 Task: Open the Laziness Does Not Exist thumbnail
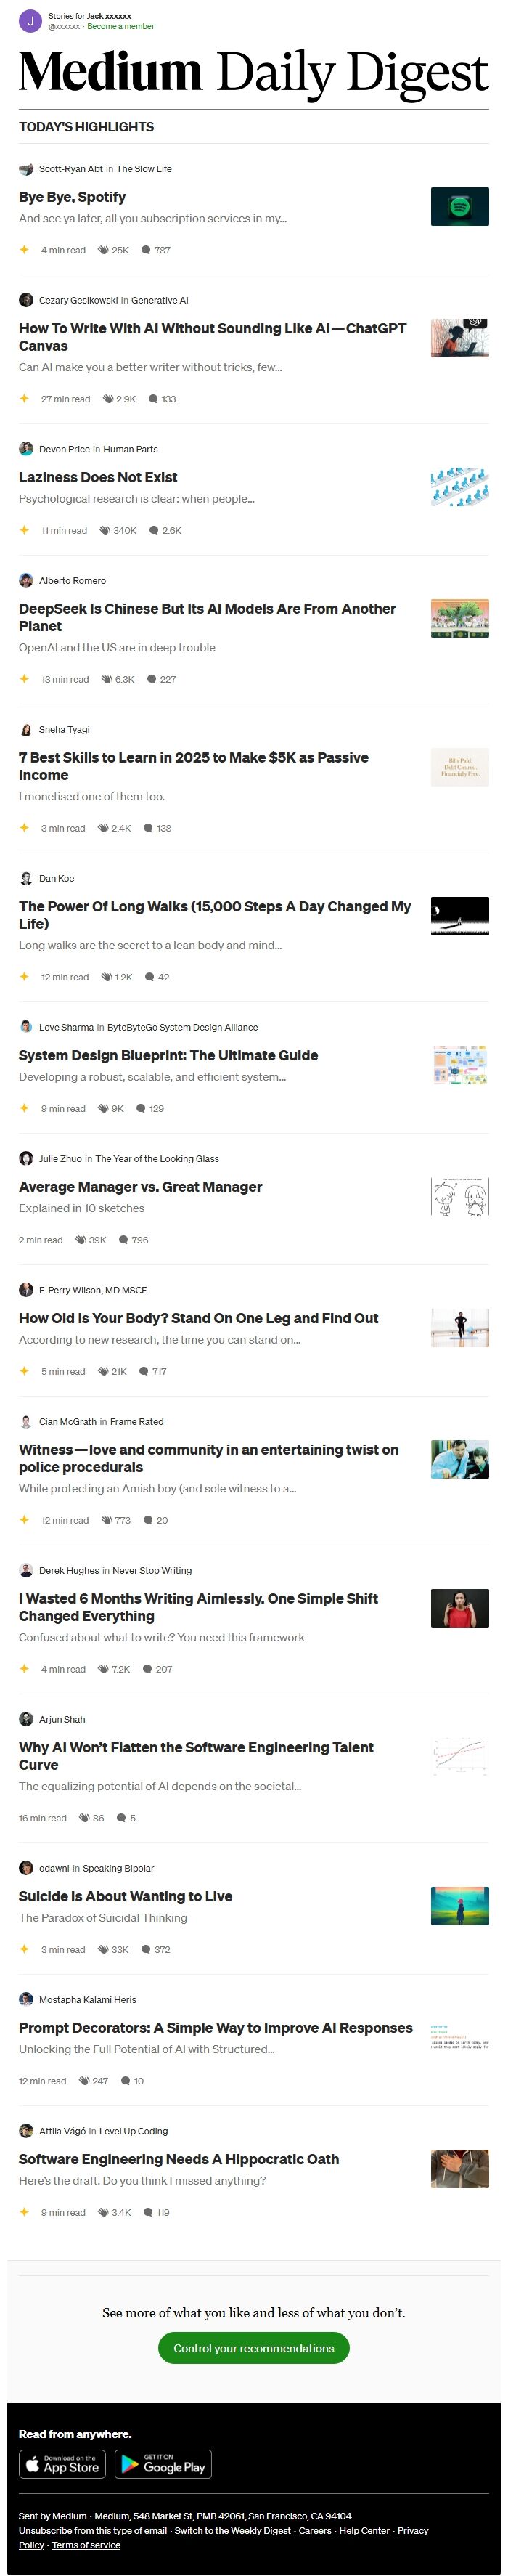(459, 486)
